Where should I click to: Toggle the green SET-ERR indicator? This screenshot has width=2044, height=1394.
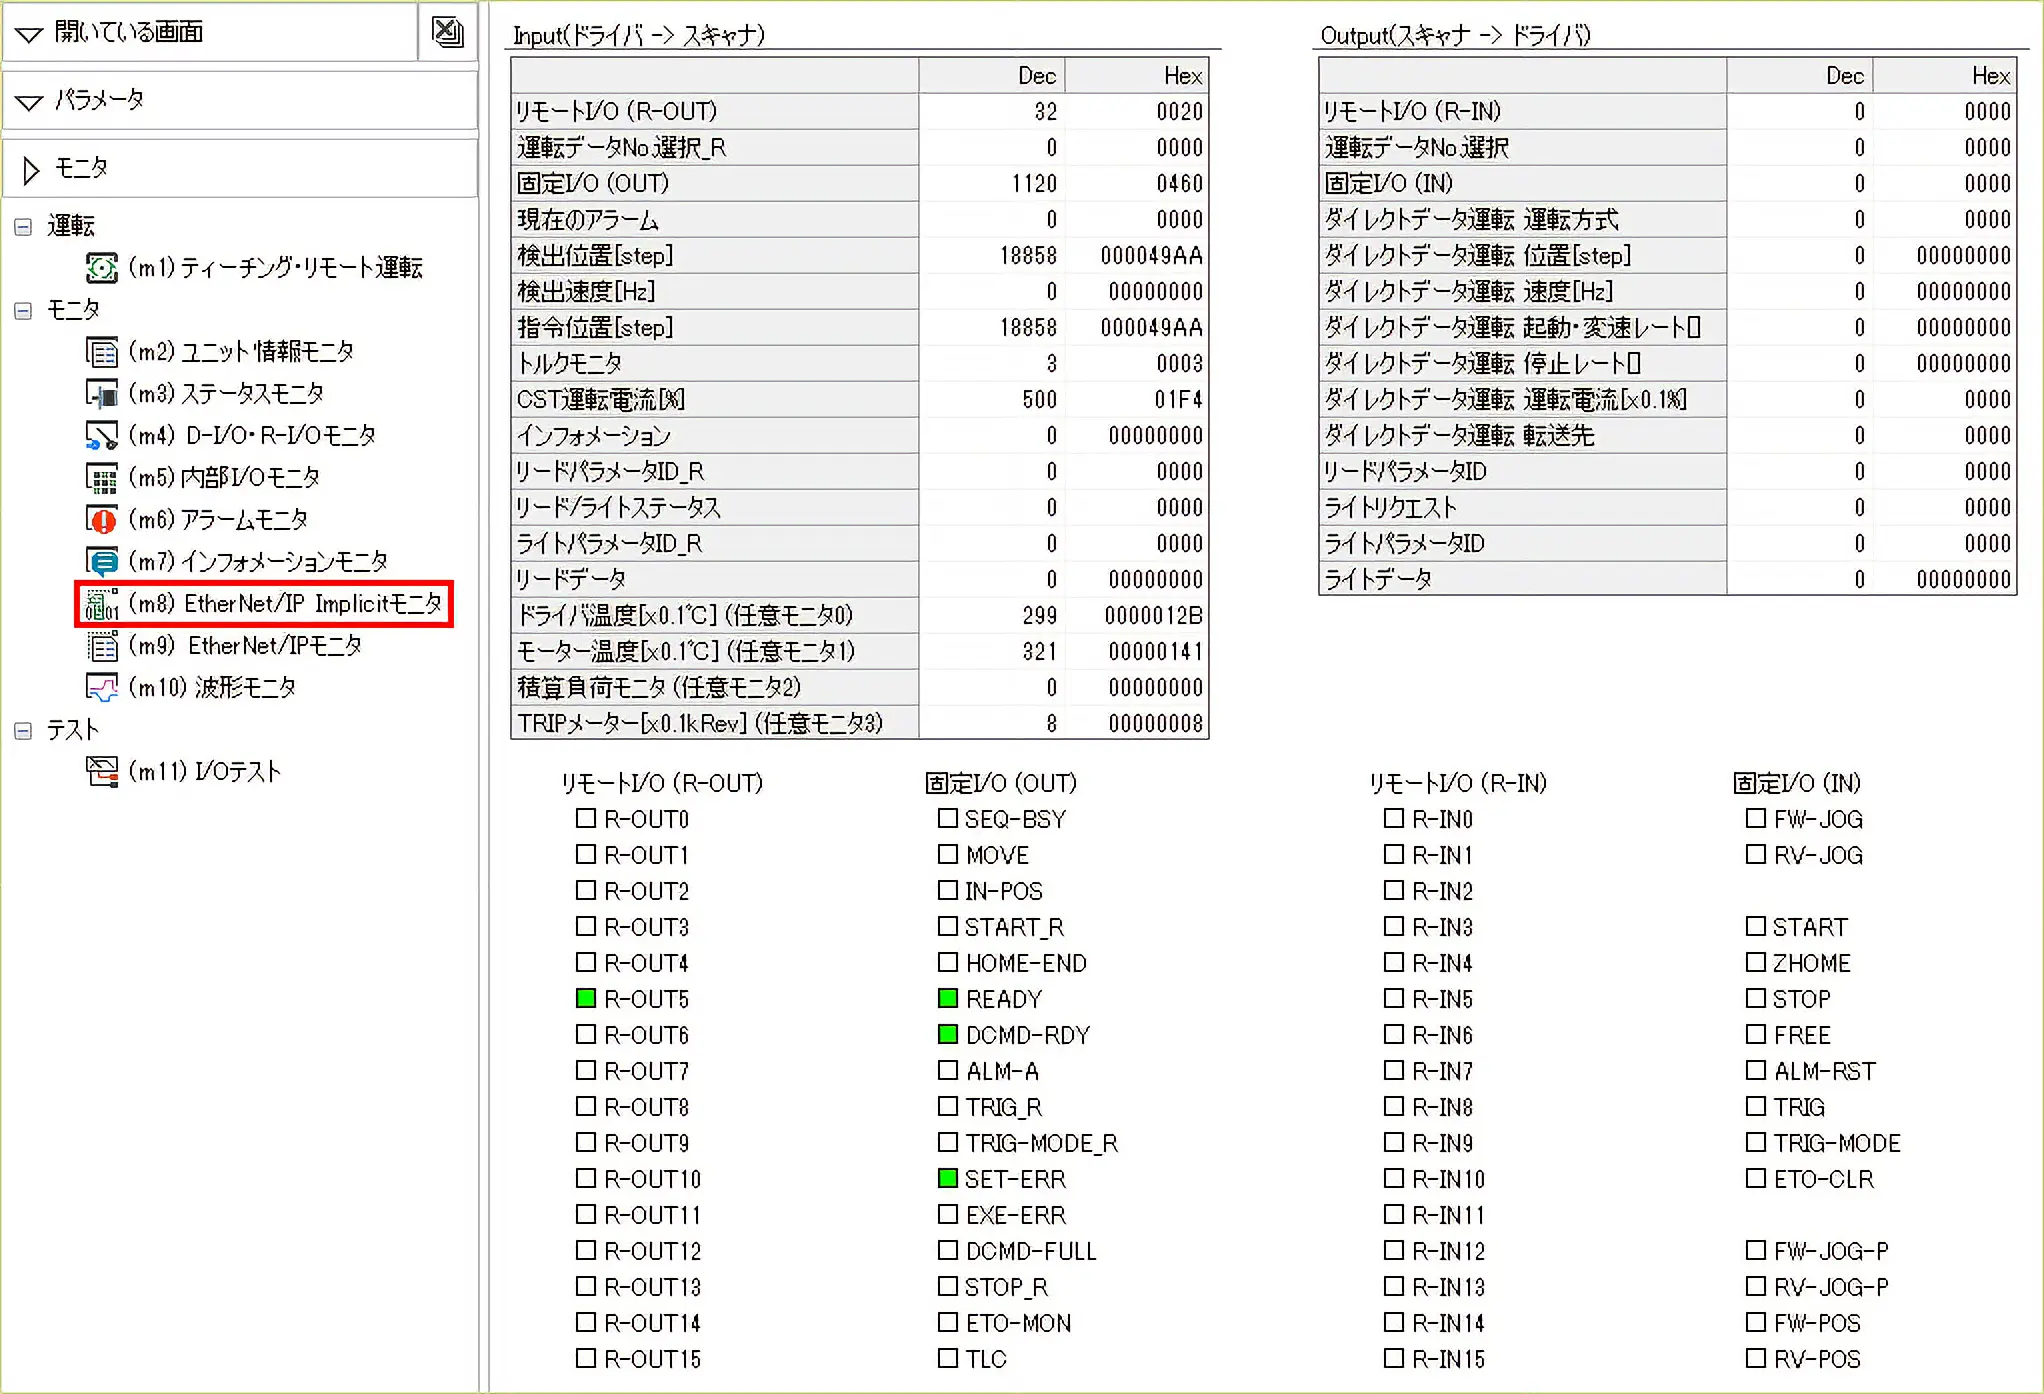click(948, 1178)
